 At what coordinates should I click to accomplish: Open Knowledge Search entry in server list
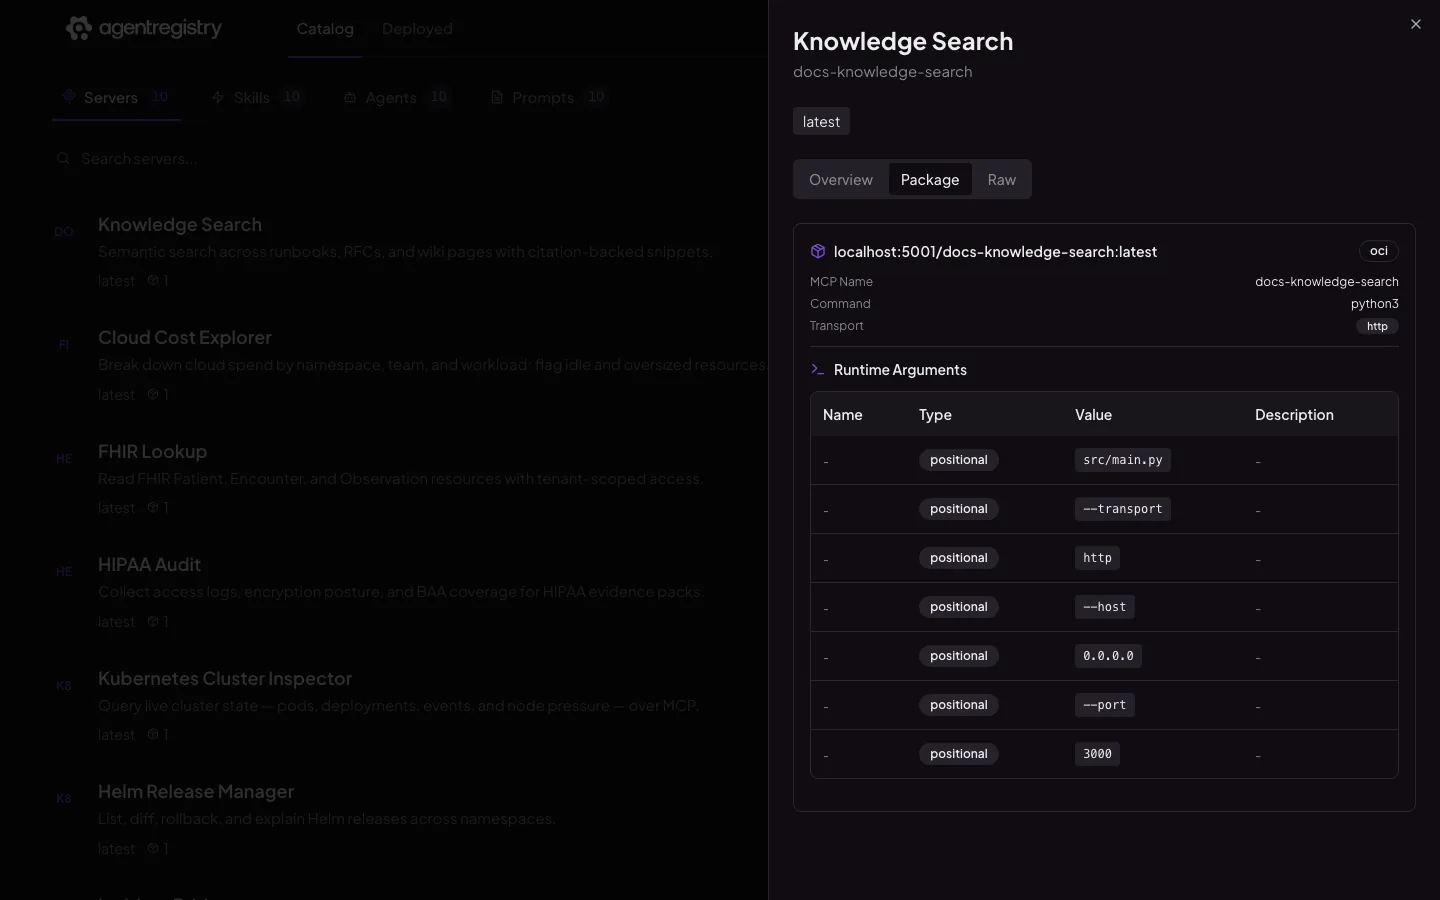click(x=410, y=252)
